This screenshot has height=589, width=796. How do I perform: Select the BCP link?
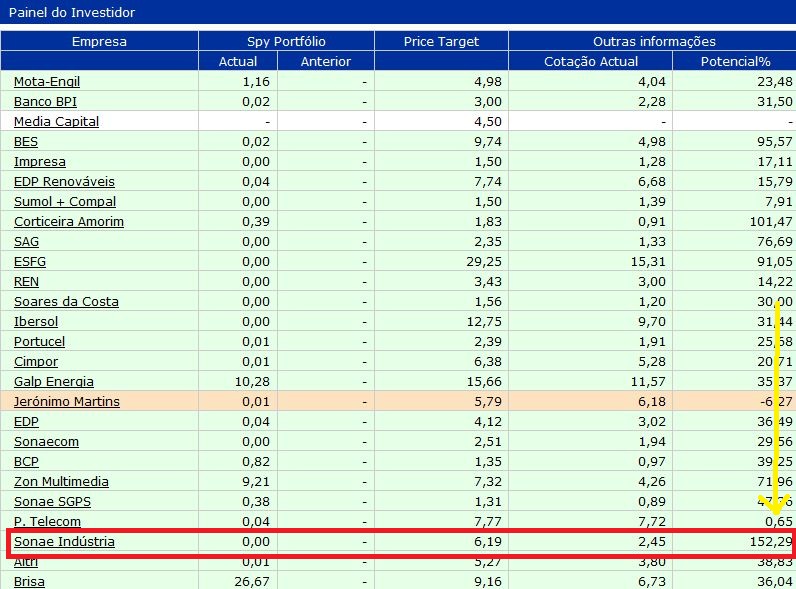[x=26, y=462]
